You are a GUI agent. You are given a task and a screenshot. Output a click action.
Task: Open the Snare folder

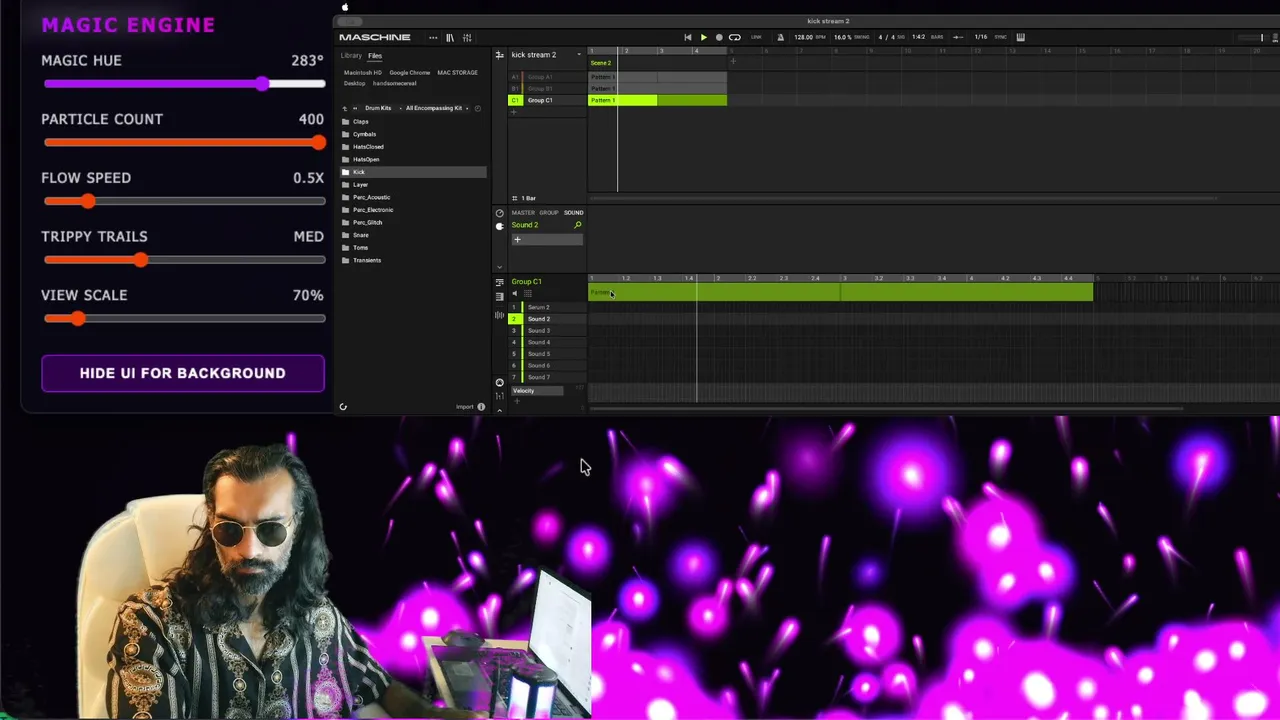point(414,235)
